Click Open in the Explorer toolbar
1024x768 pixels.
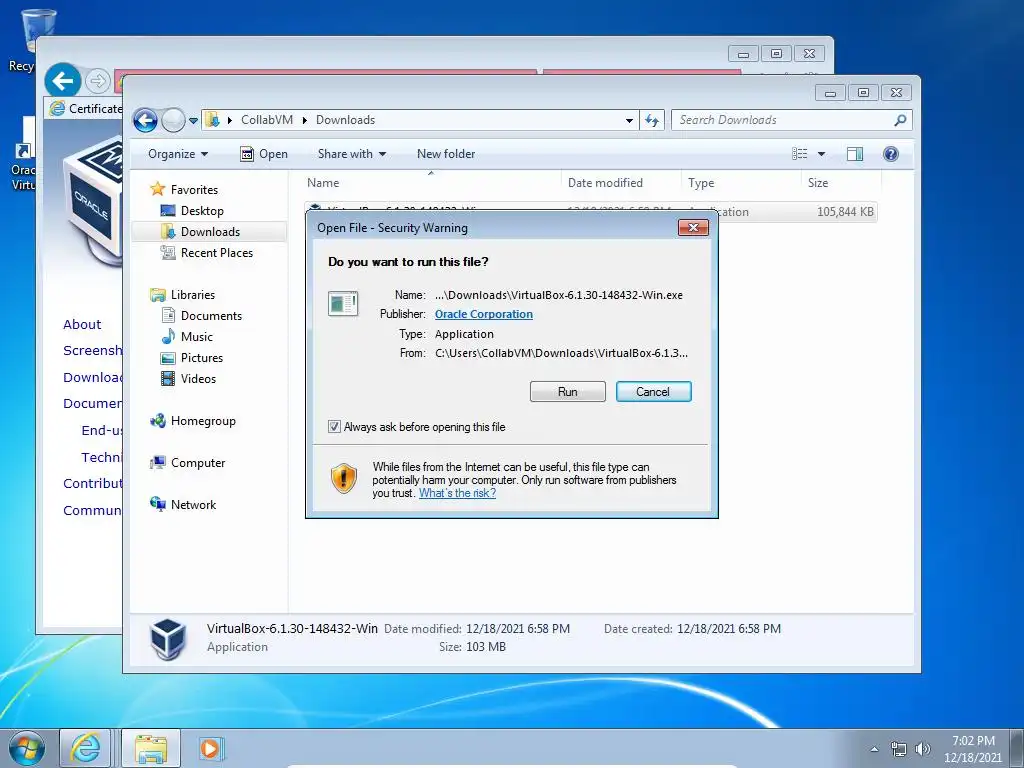264,154
